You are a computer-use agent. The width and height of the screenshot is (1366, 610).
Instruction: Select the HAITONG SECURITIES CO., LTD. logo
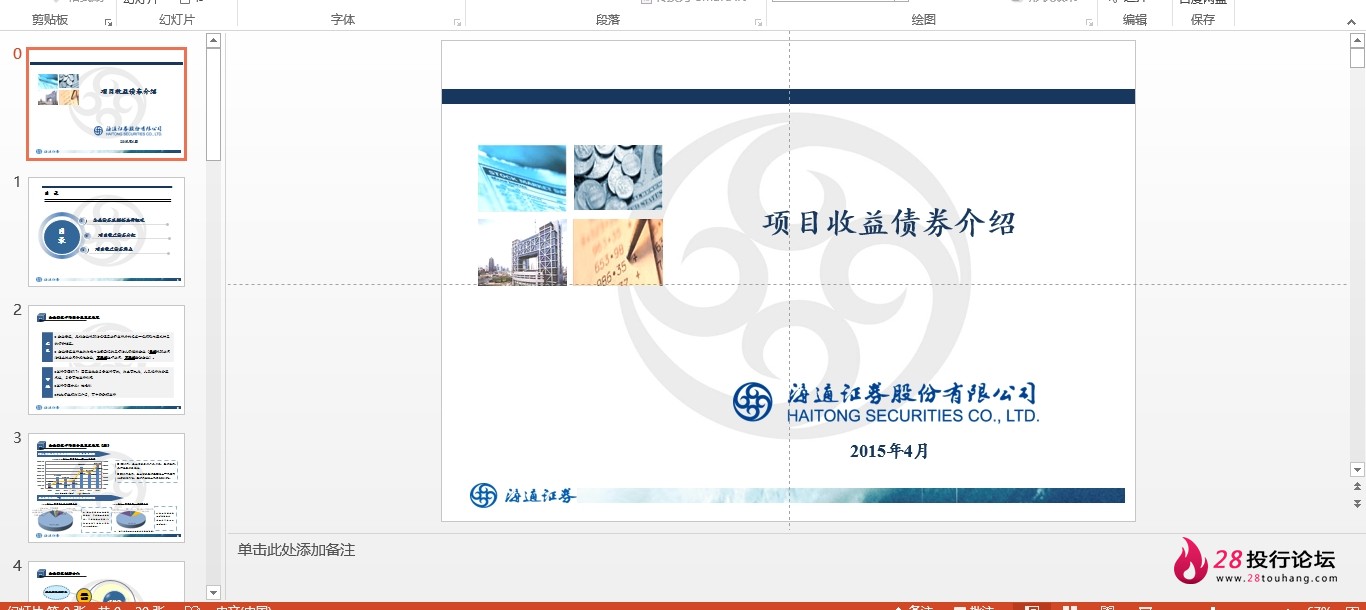click(x=886, y=403)
